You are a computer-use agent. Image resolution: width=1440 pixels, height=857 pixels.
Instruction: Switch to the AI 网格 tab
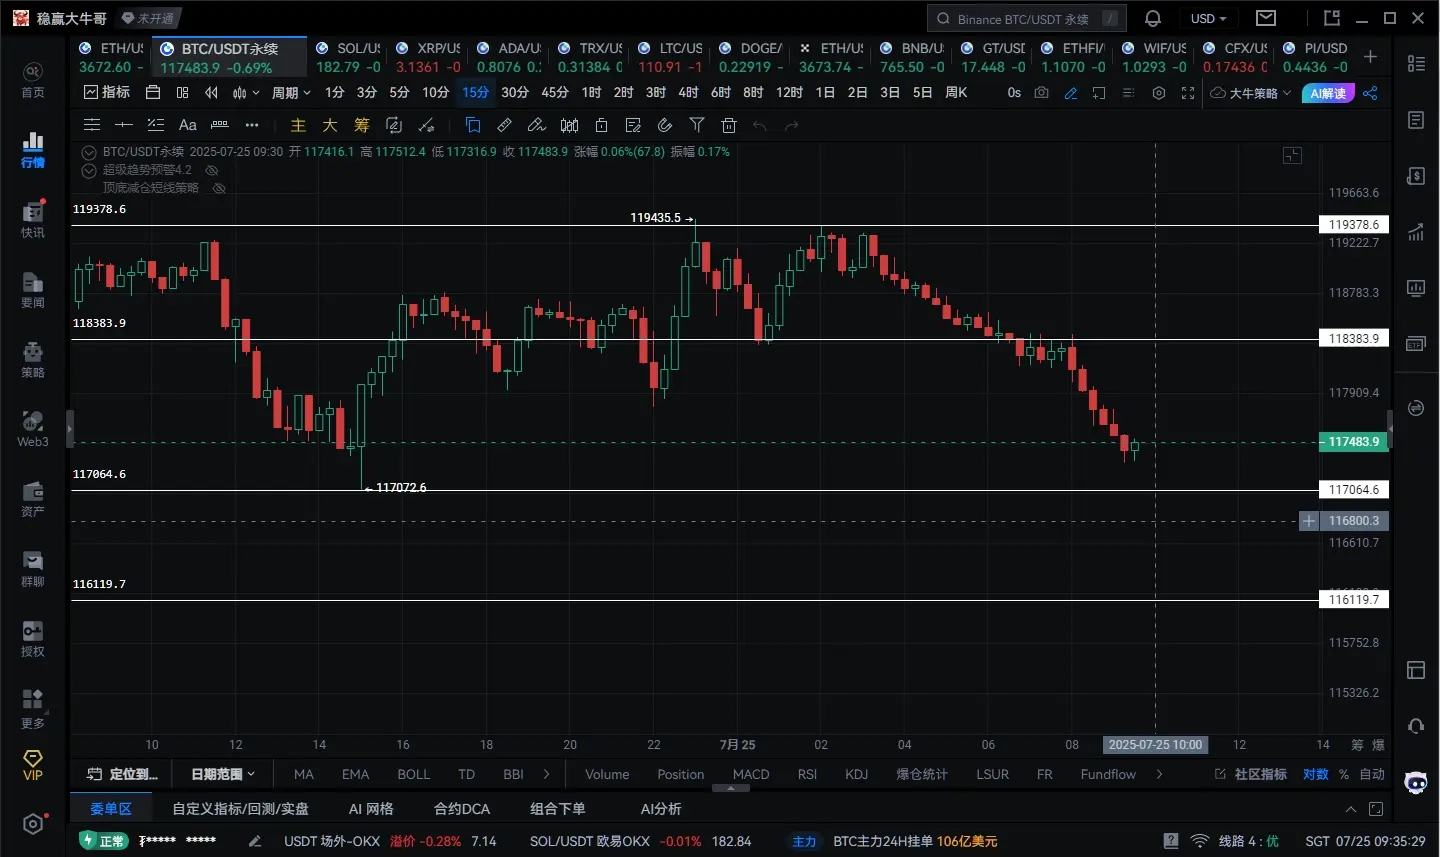[371, 809]
